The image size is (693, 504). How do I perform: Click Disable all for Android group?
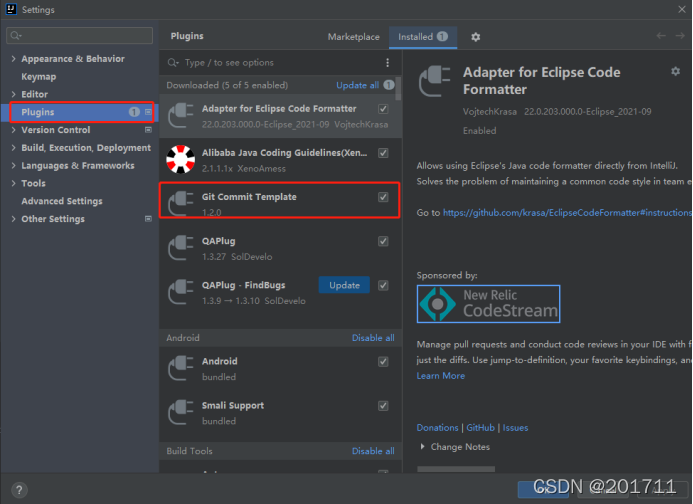(x=373, y=338)
